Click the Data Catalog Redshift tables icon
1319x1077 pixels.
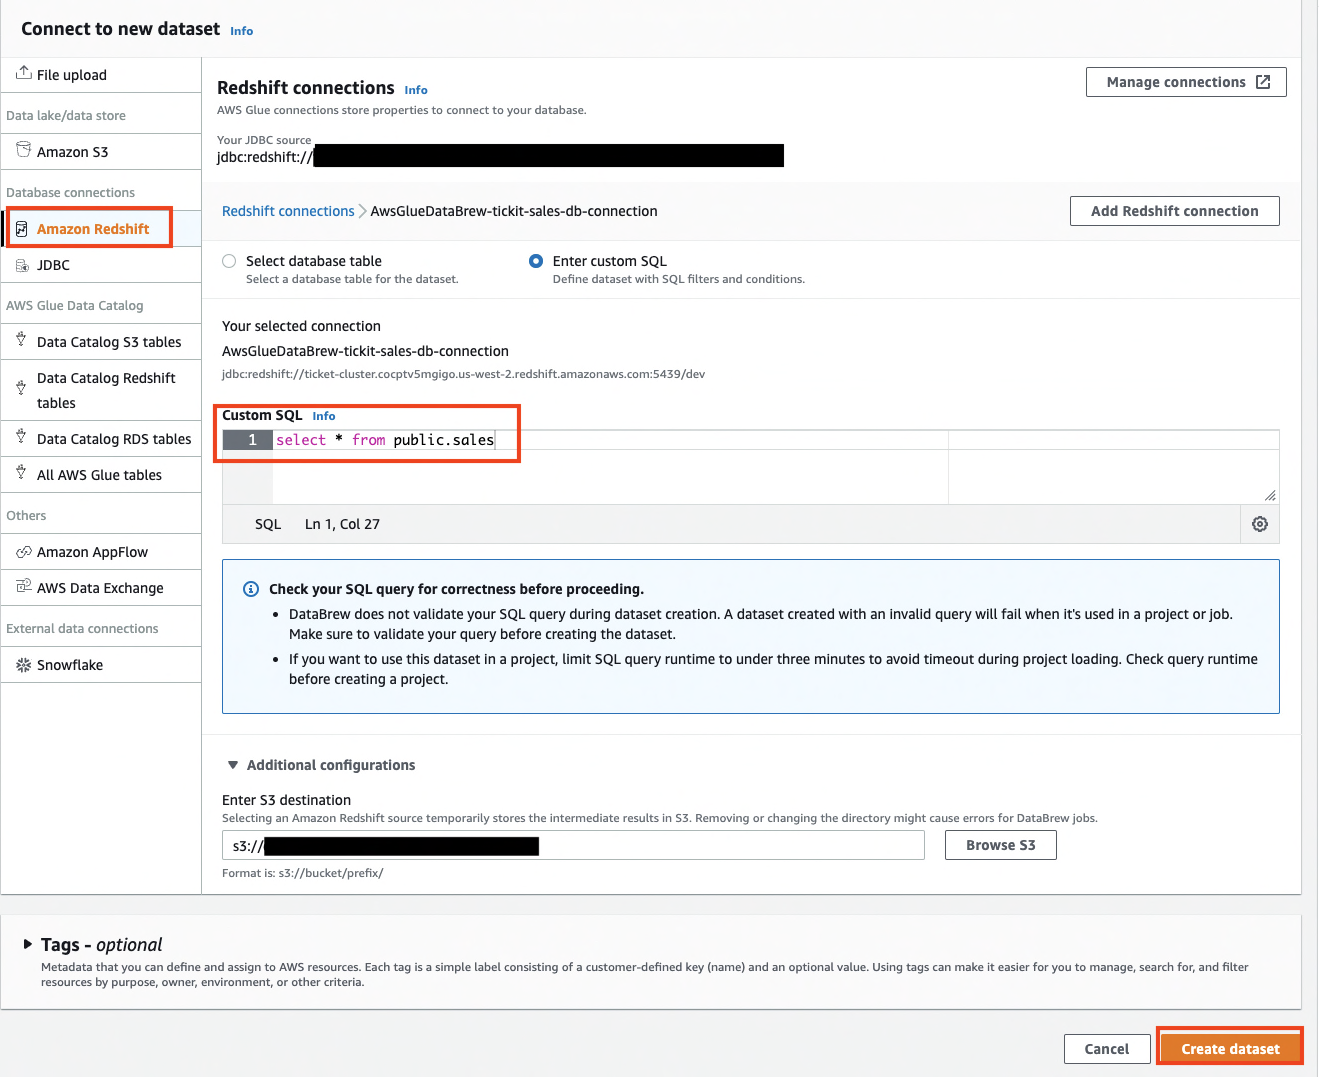coord(21,388)
